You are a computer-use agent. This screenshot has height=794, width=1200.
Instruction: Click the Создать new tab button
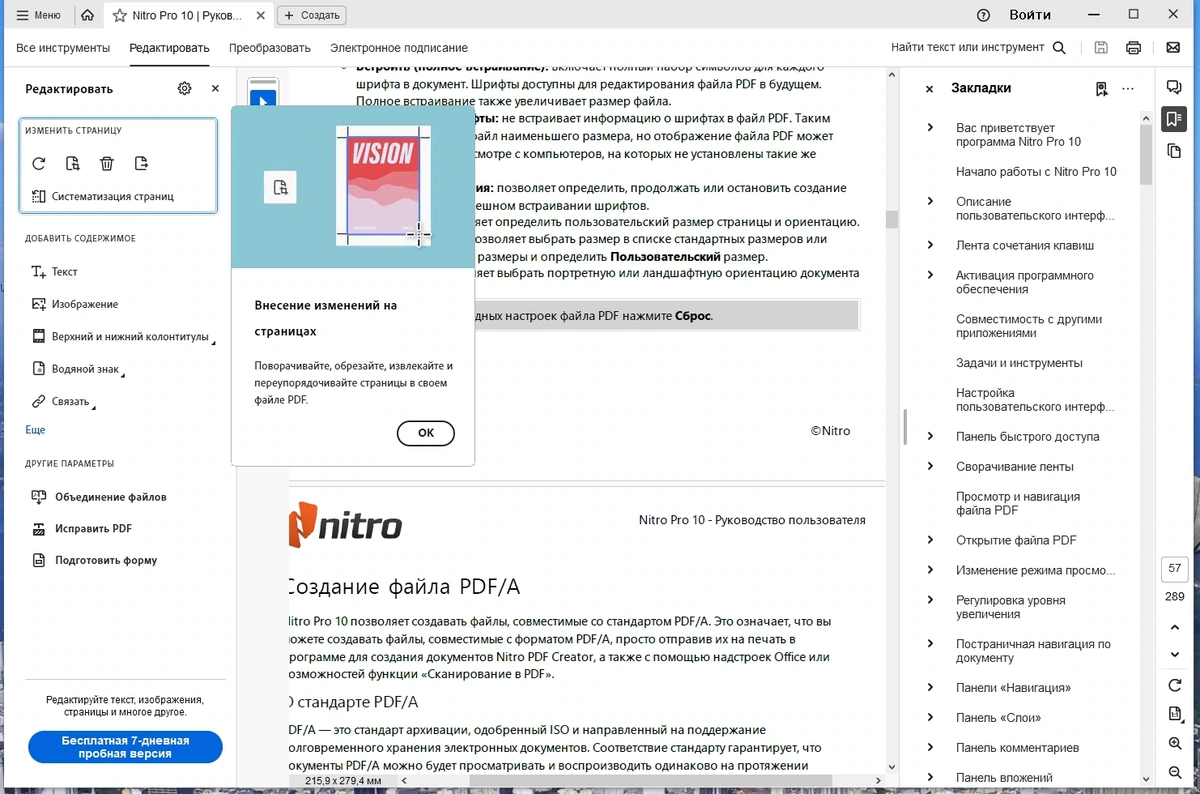point(311,15)
